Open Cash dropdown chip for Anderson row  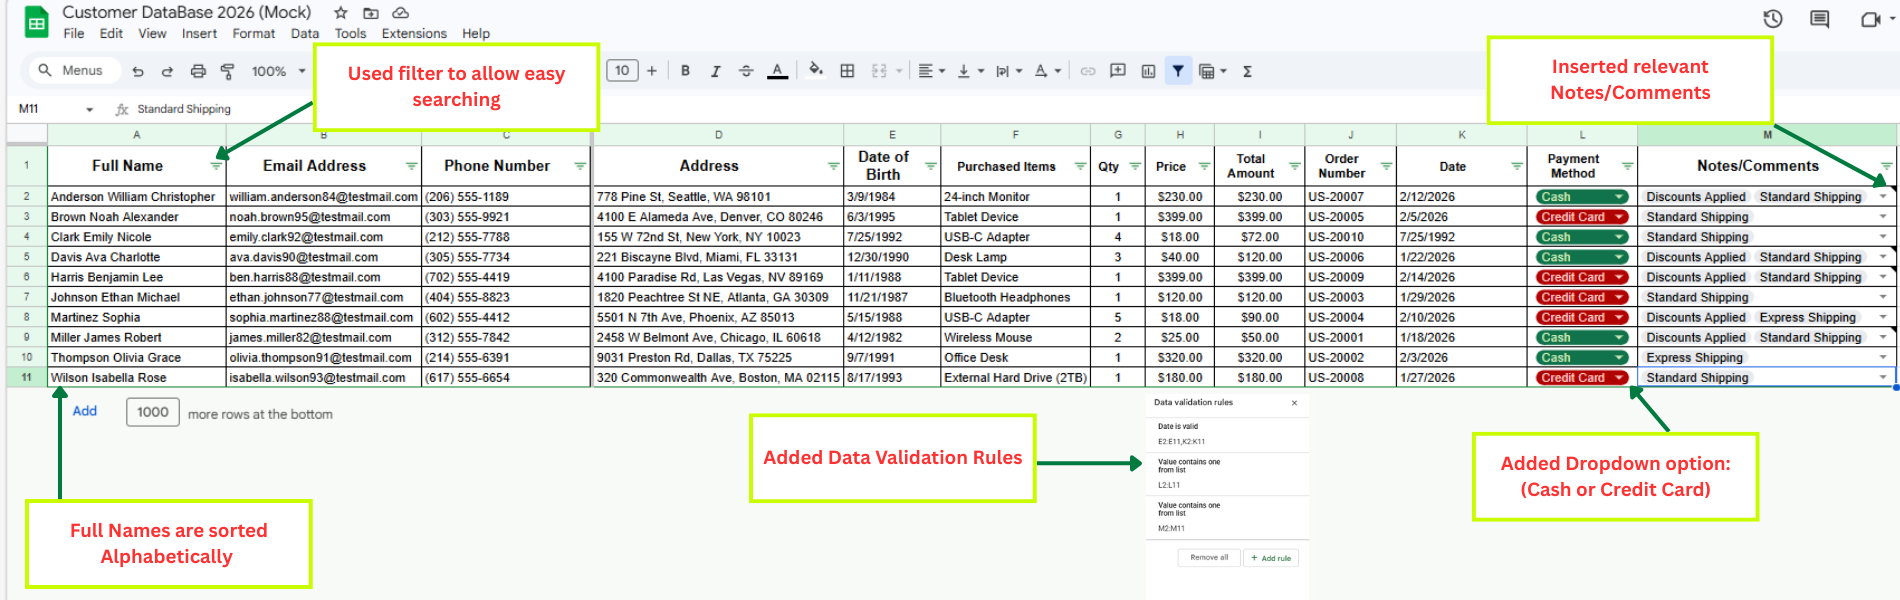pos(1582,197)
